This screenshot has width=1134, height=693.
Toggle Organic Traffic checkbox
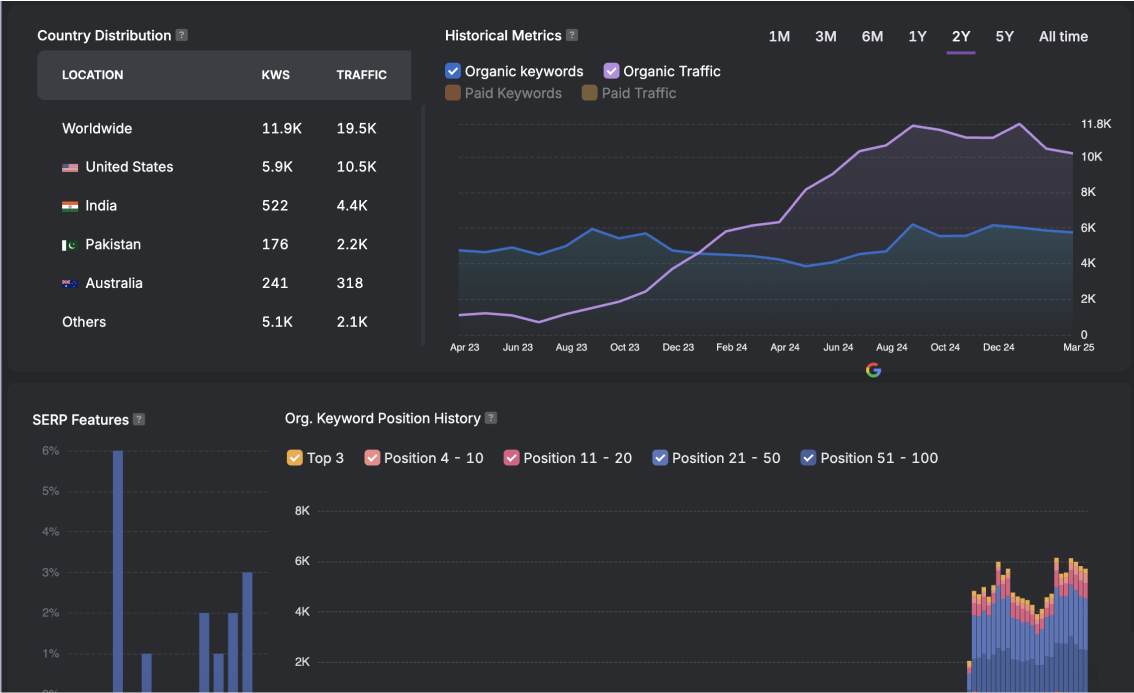pos(611,70)
